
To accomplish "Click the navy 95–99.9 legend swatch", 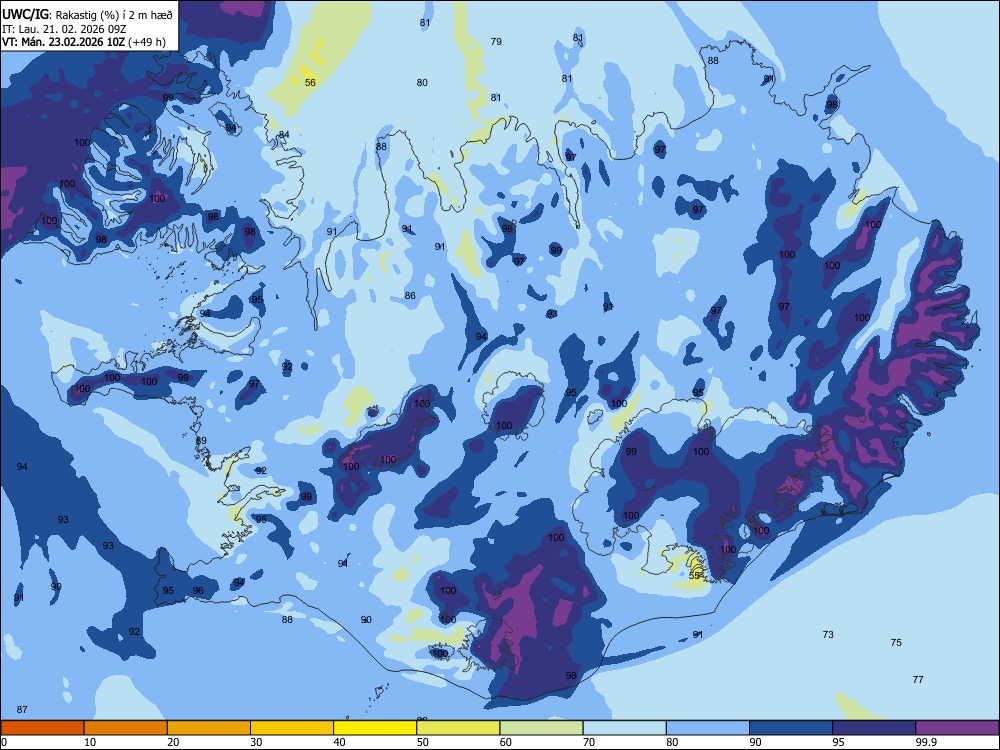I will click(x=874, y=728).
